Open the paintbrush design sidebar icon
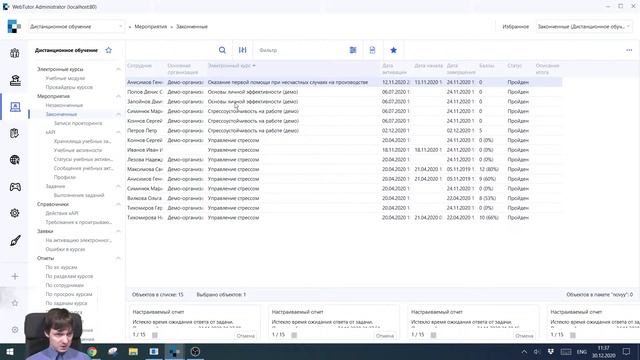The width and height of the screenshot is (640, 360). 15,241
